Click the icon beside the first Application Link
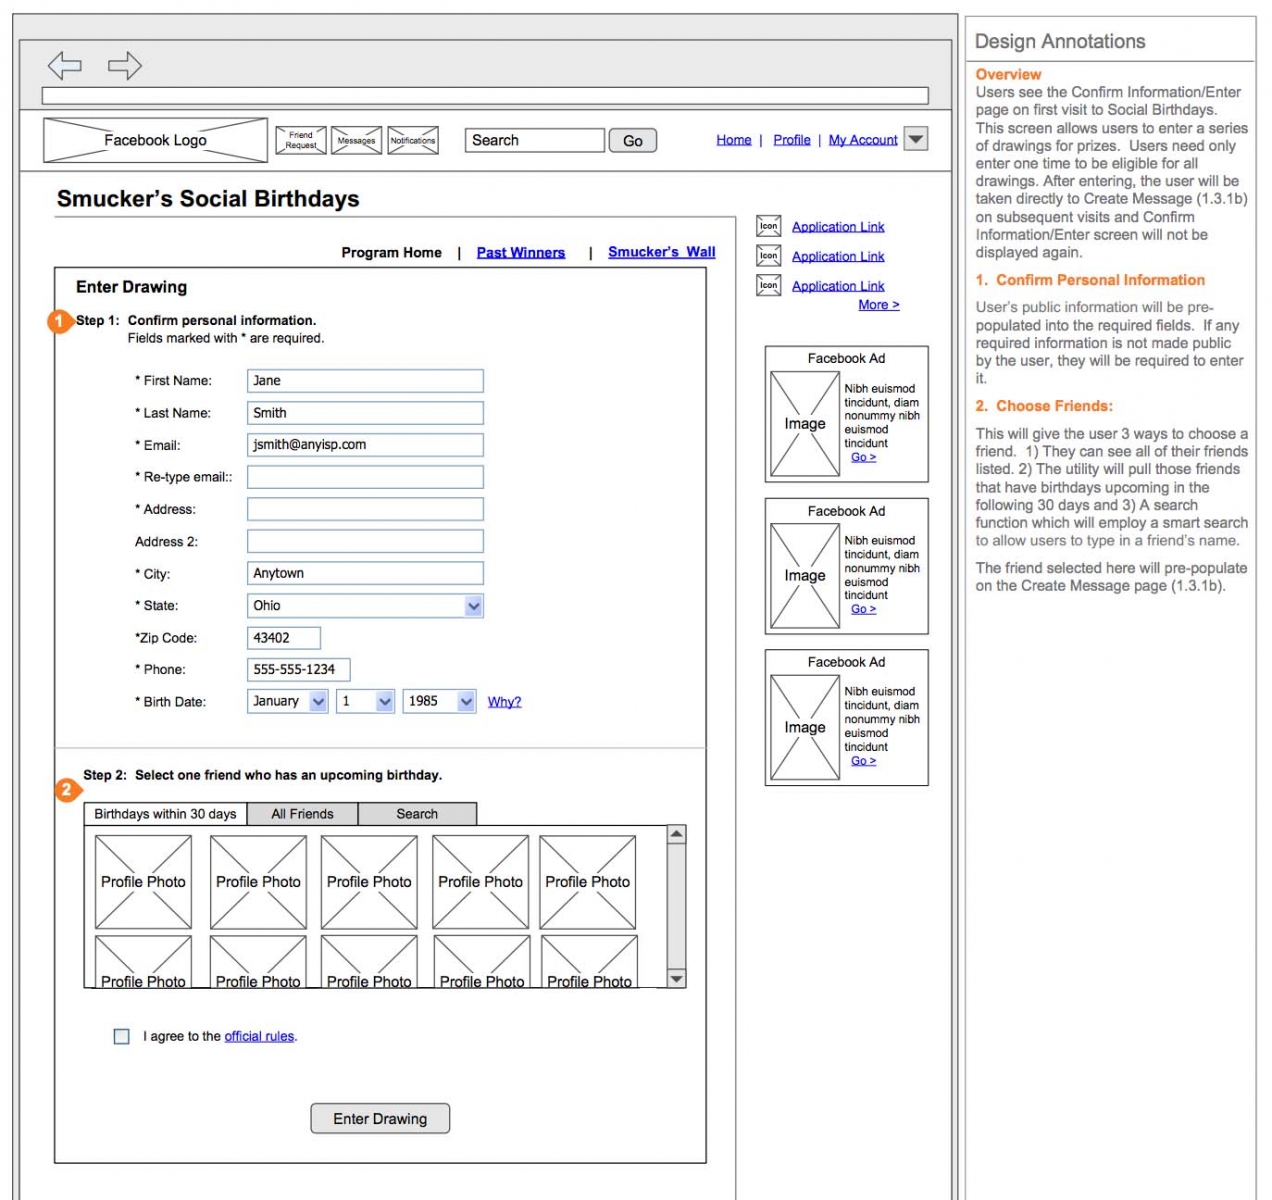Viewport: 1272px width, 1200px height. [x=768, y=227]
